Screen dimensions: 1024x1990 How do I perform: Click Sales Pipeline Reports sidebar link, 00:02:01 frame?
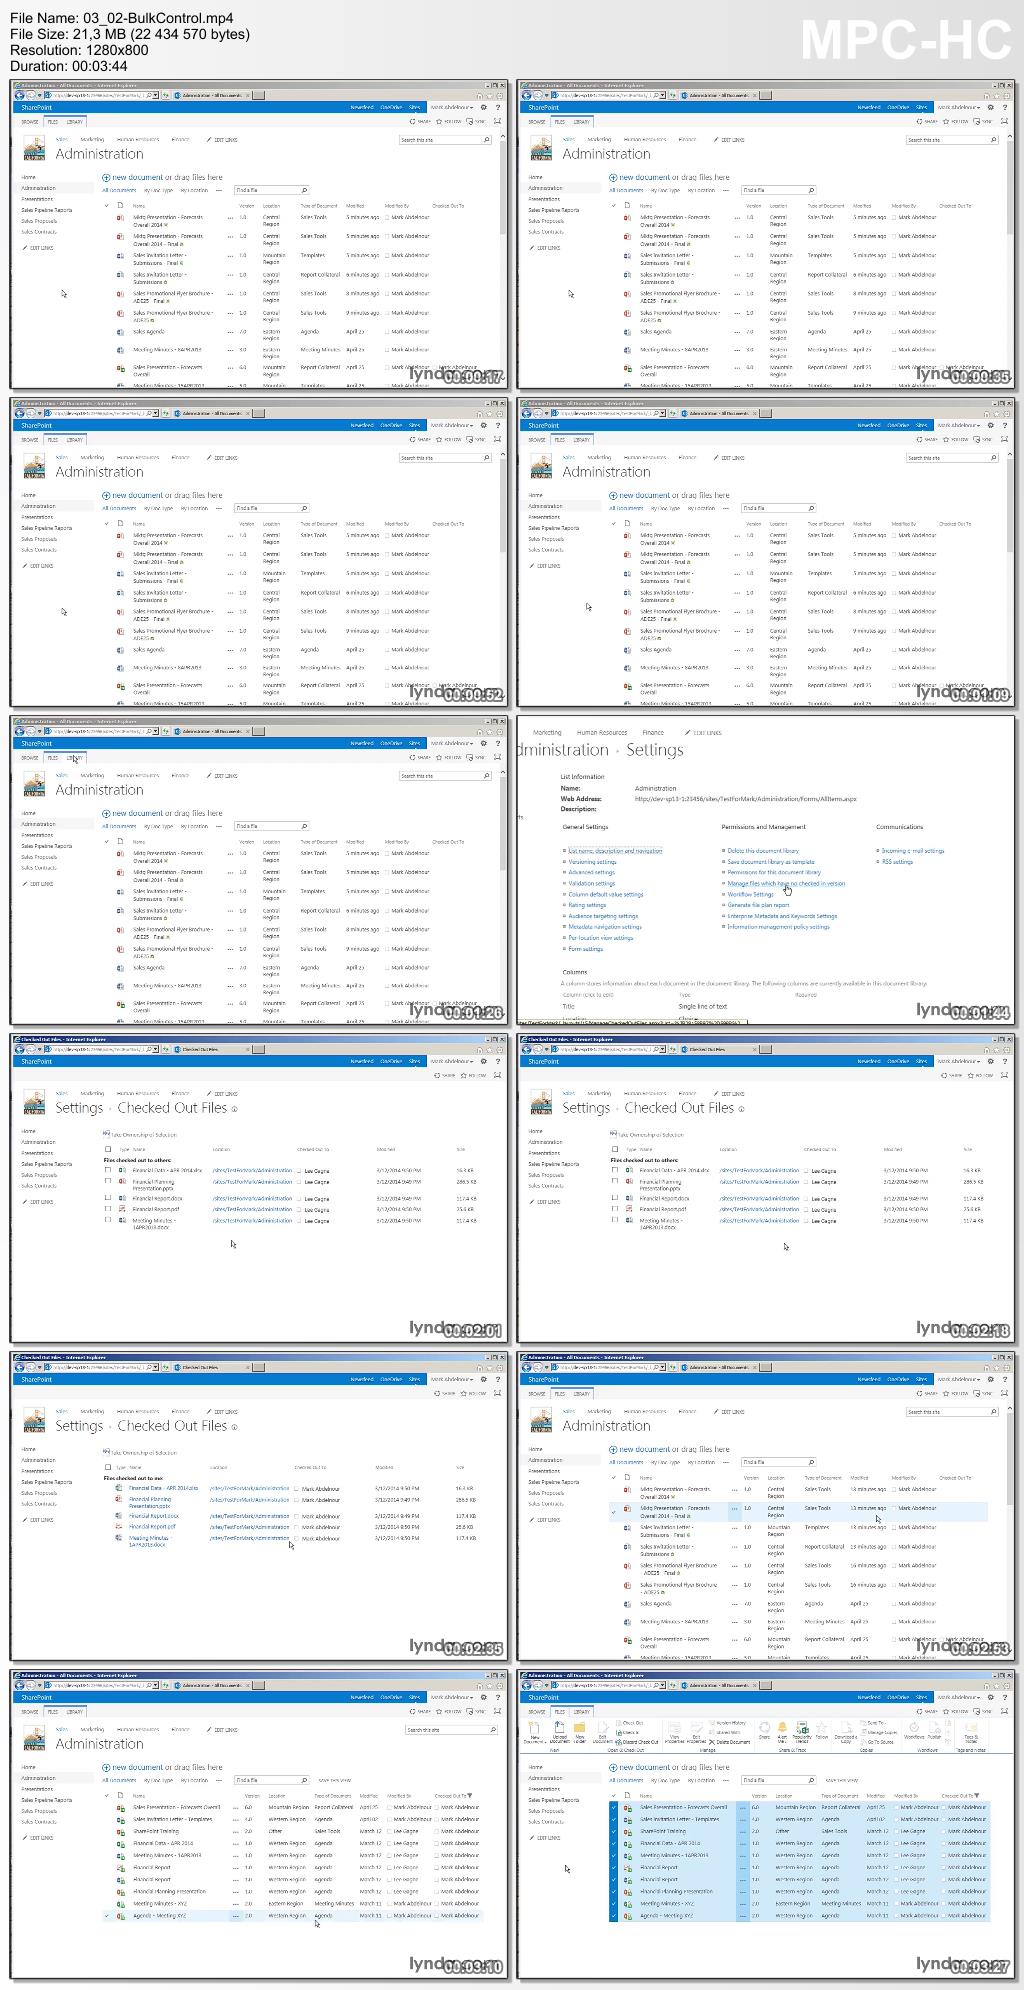tap(47, 1164)
